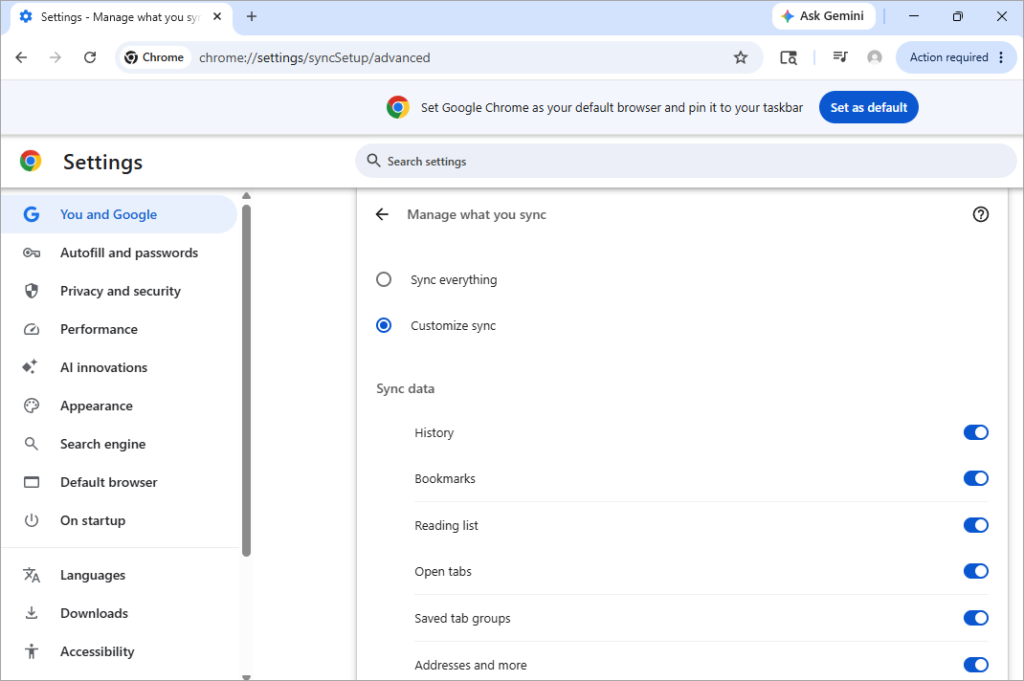Open a new tab with plus icon
This screenshot has height=681, width=1024.
tap(251, 17)
